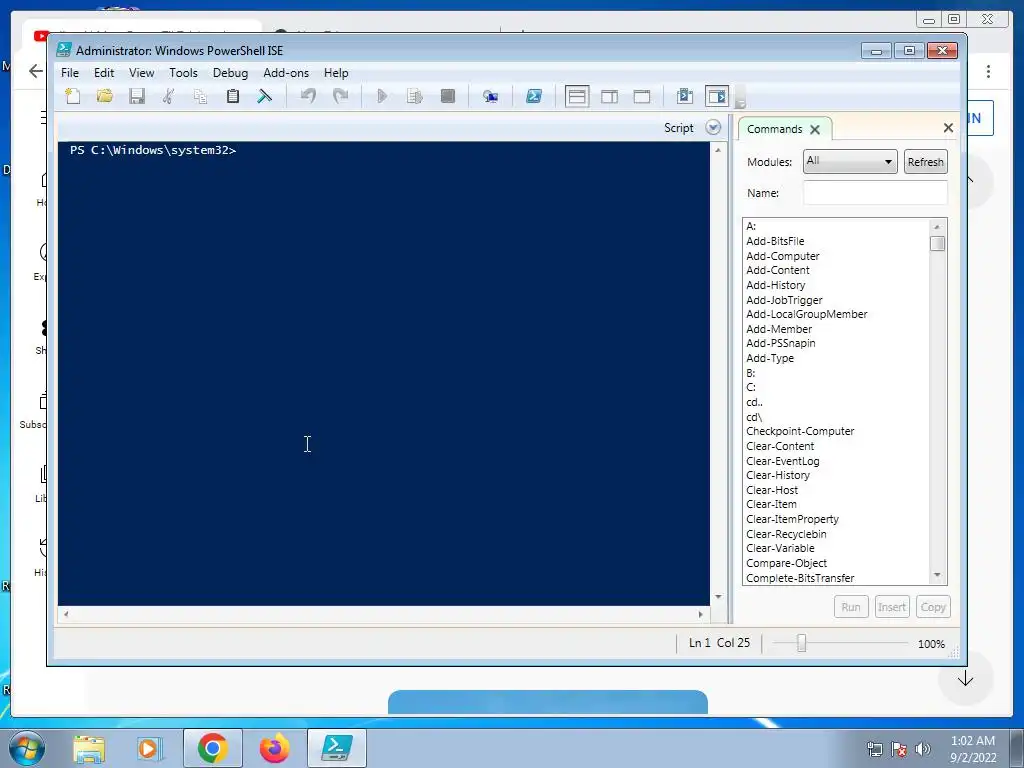The image size is (1024, 768).
Task: Click the Save floppy disk icon
Action: (x=136, y=97)
